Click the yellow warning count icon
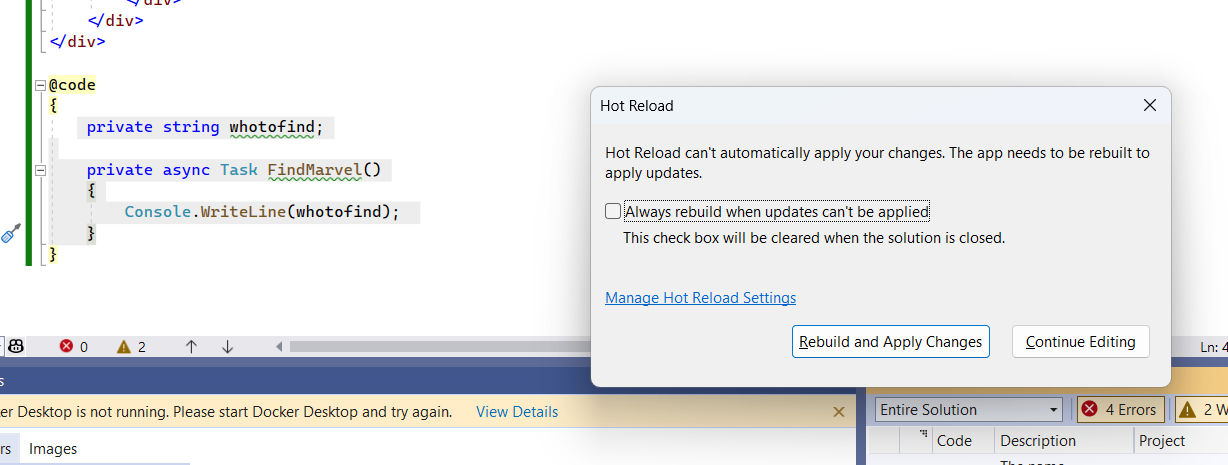This screenshot has width=1228, height=465. coord(124,346)
